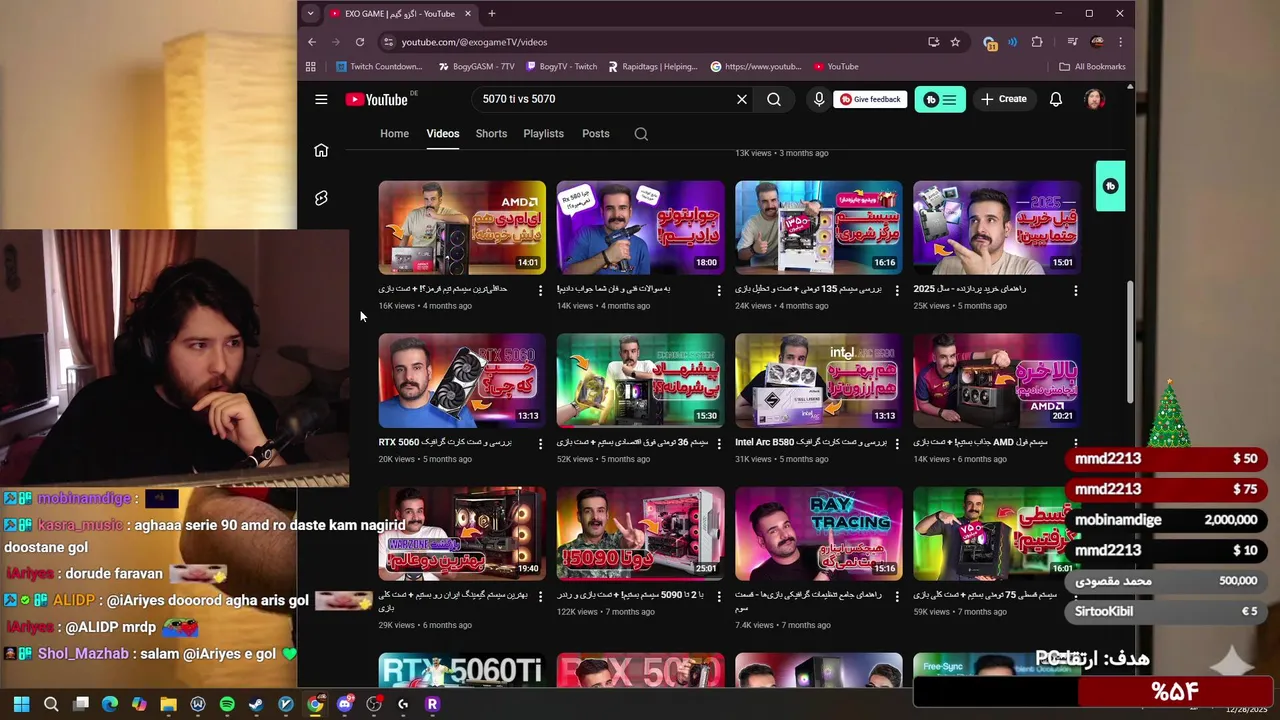This screenshot has height=720, width=1280.
Task: Open three-dot menu for 16:16 video
Action: coord(897,291)
